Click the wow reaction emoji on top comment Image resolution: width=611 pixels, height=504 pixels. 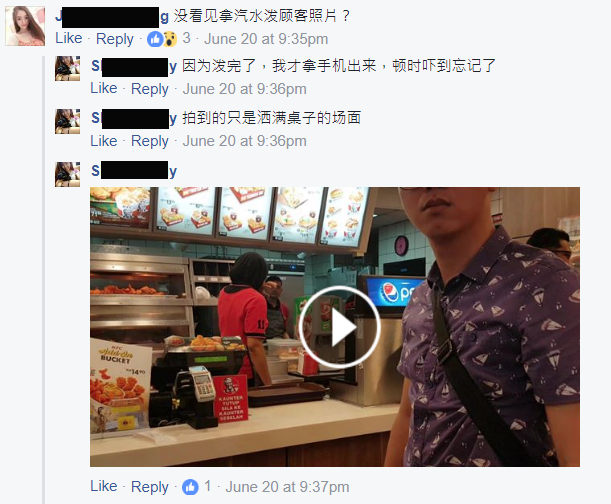pyautogui.click(x=170, y=39)
